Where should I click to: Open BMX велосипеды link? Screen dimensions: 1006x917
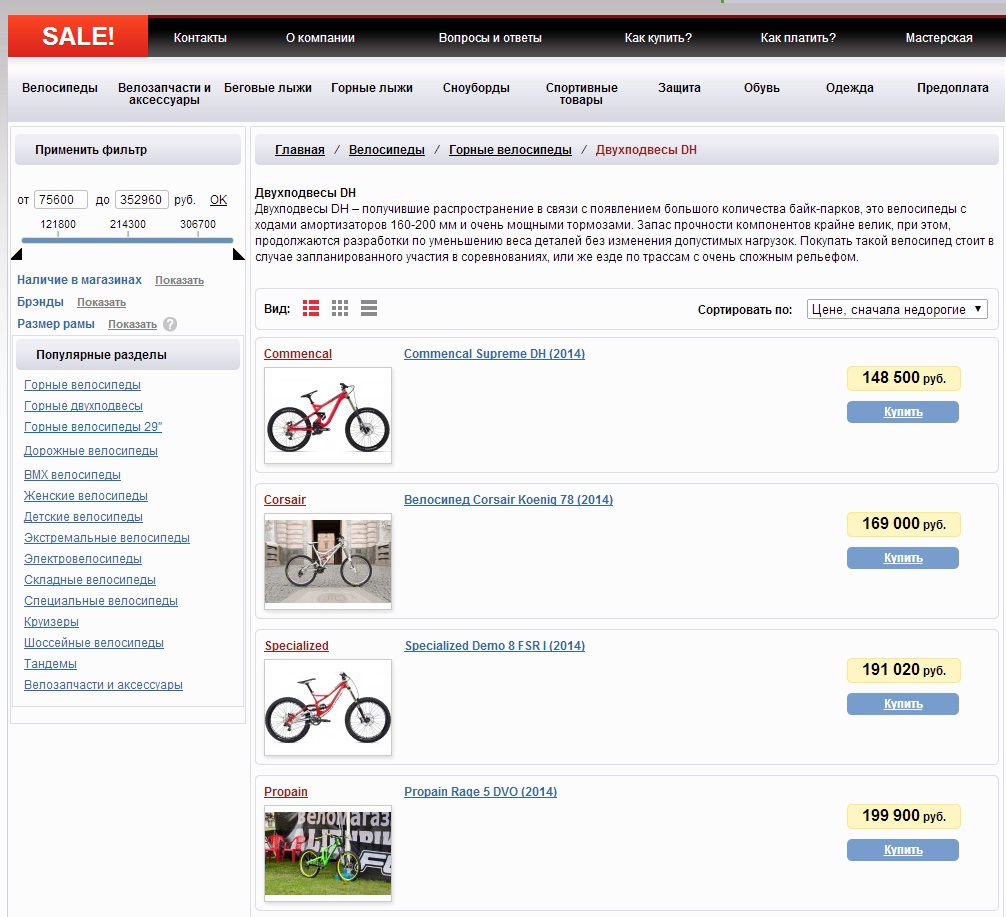click(72, 475)
